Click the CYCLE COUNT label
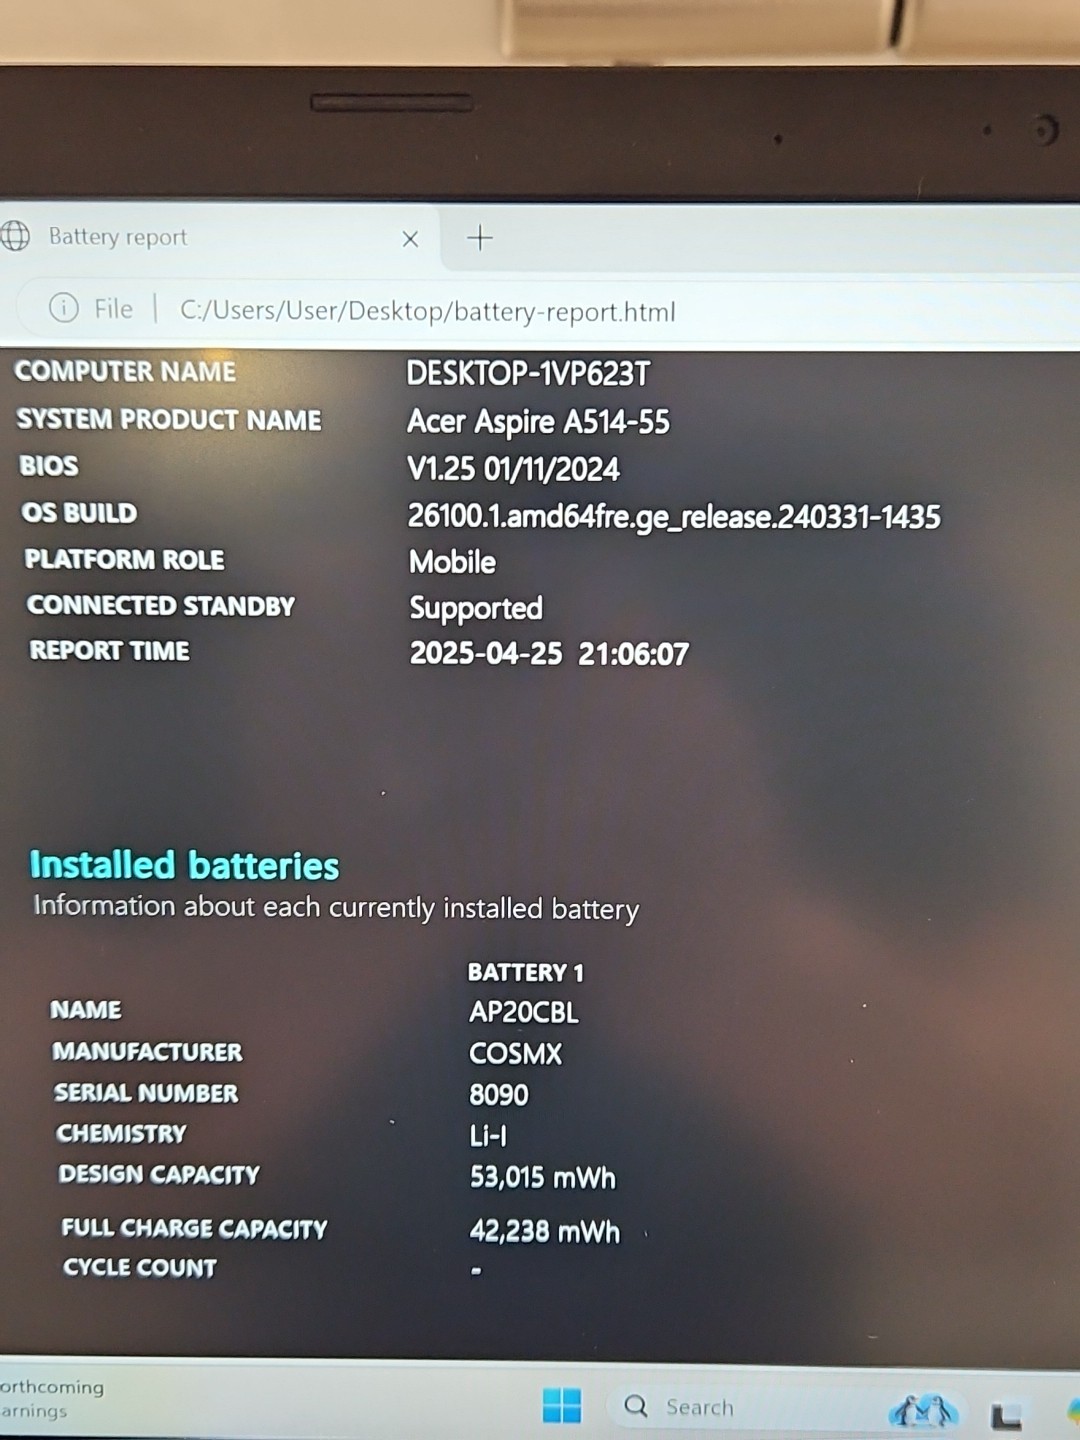This screenshot has height=1440, width=1080. 140,1267
